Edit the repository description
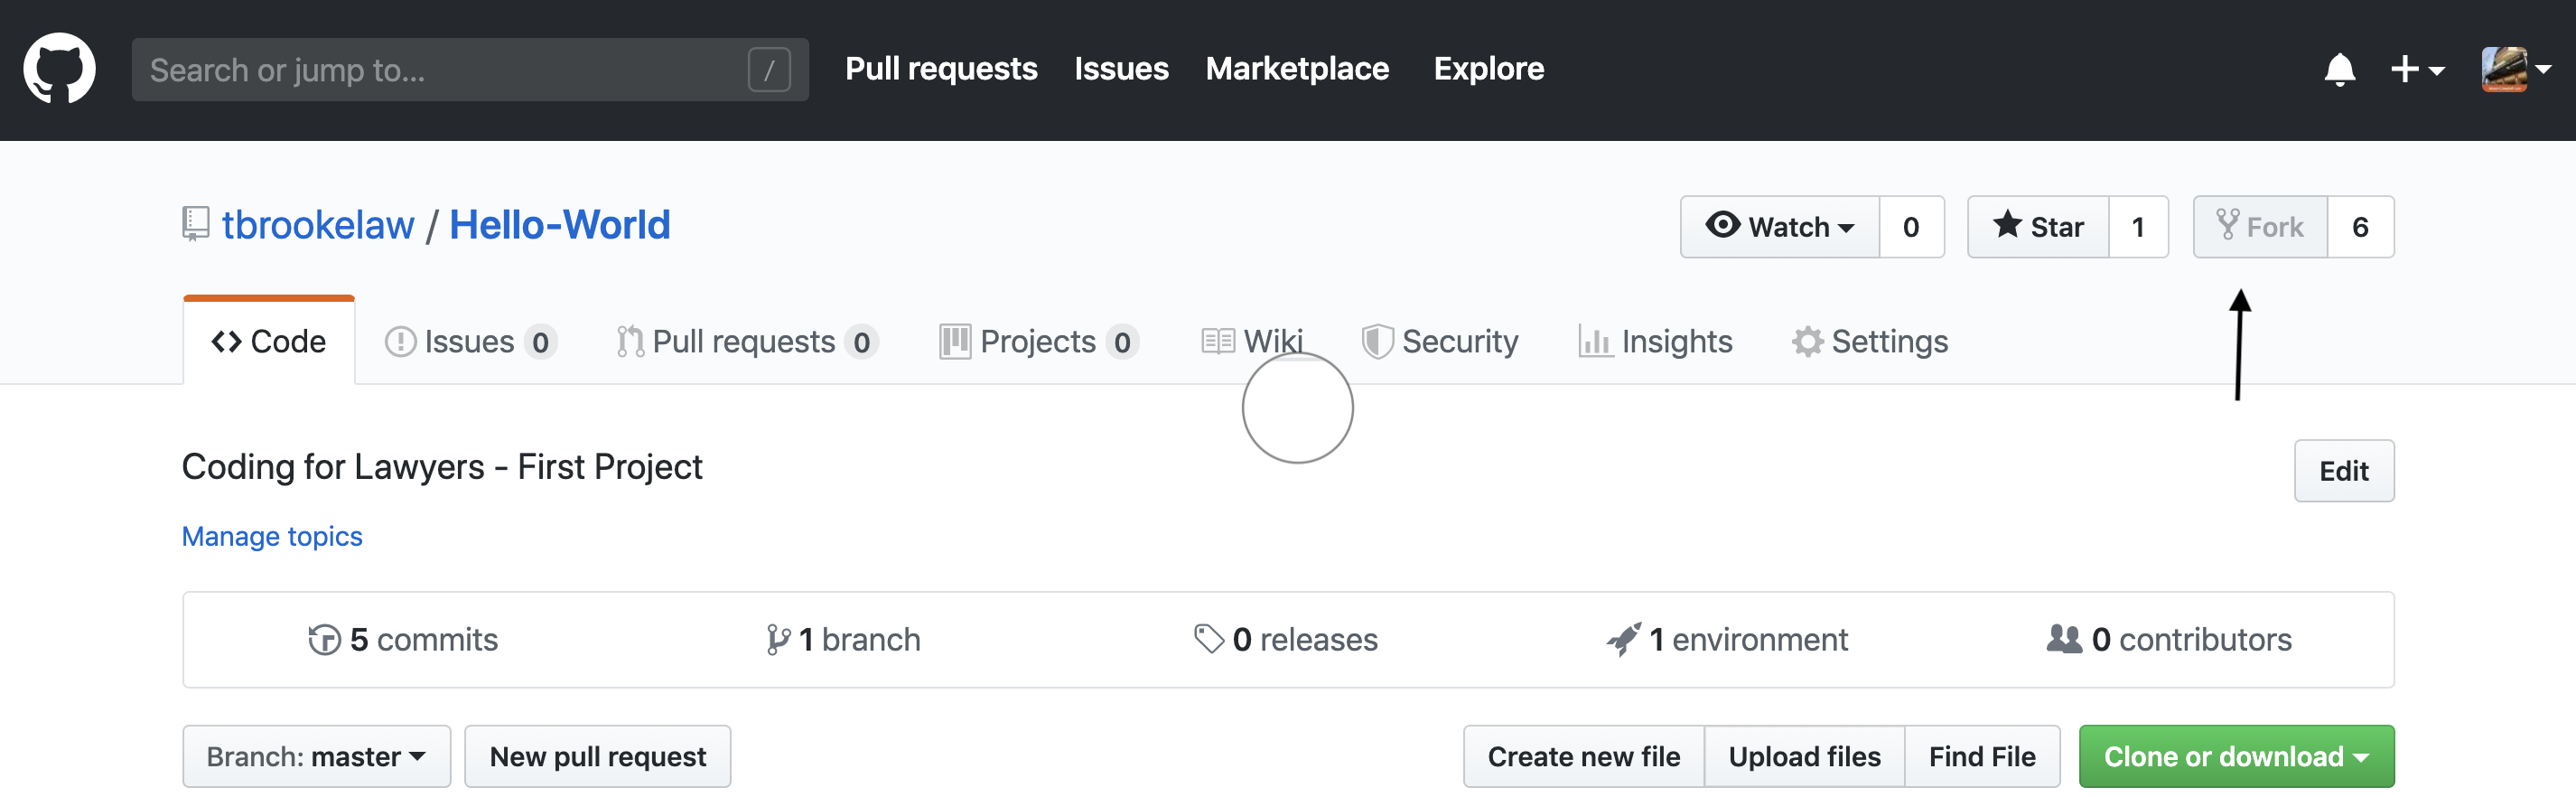The height and width of the screenshot is (797, 2576). pos(2343,471)
